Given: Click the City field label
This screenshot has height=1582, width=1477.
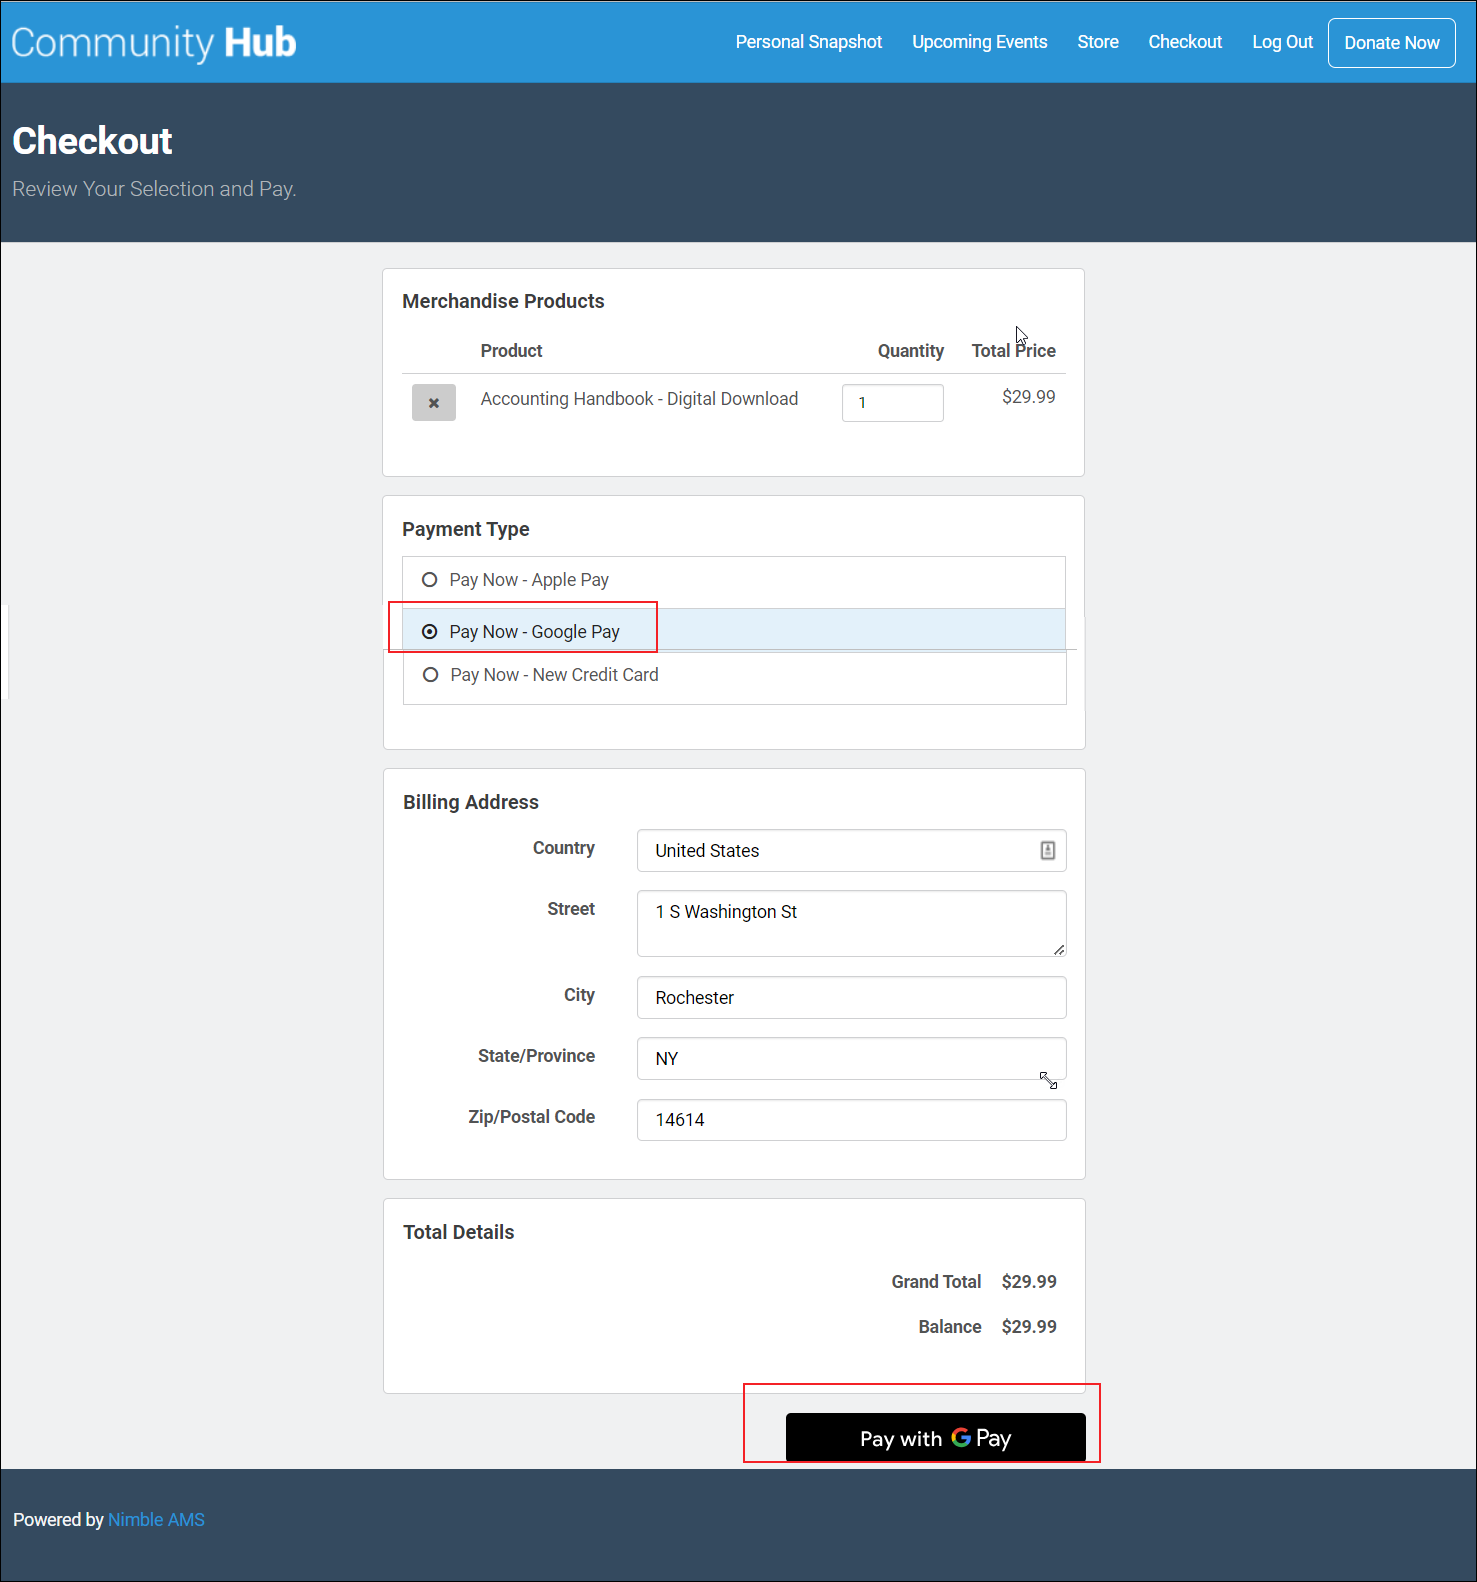Looking at the screenshot, I should tap(579, 995).
